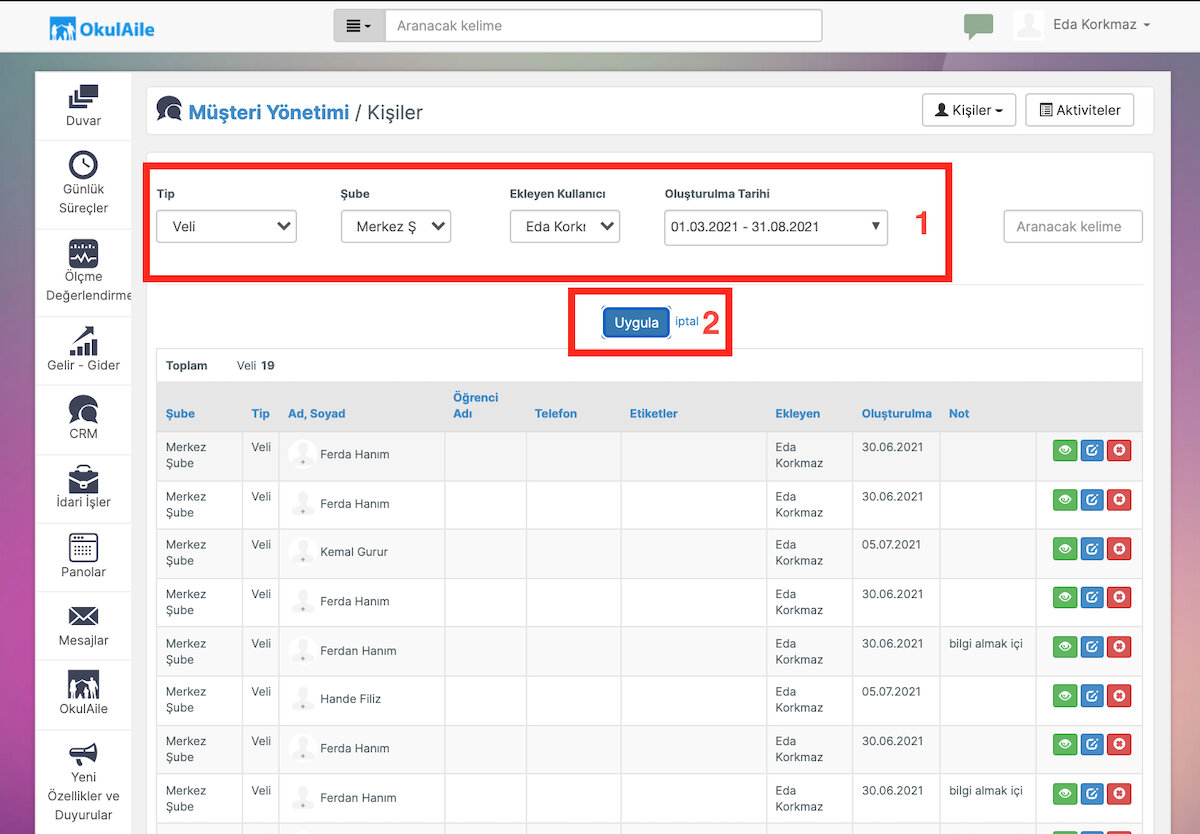Sort by the Şube column header
Screen dimensions: 1200x834
pyautogui.click(x=180, y=413)
